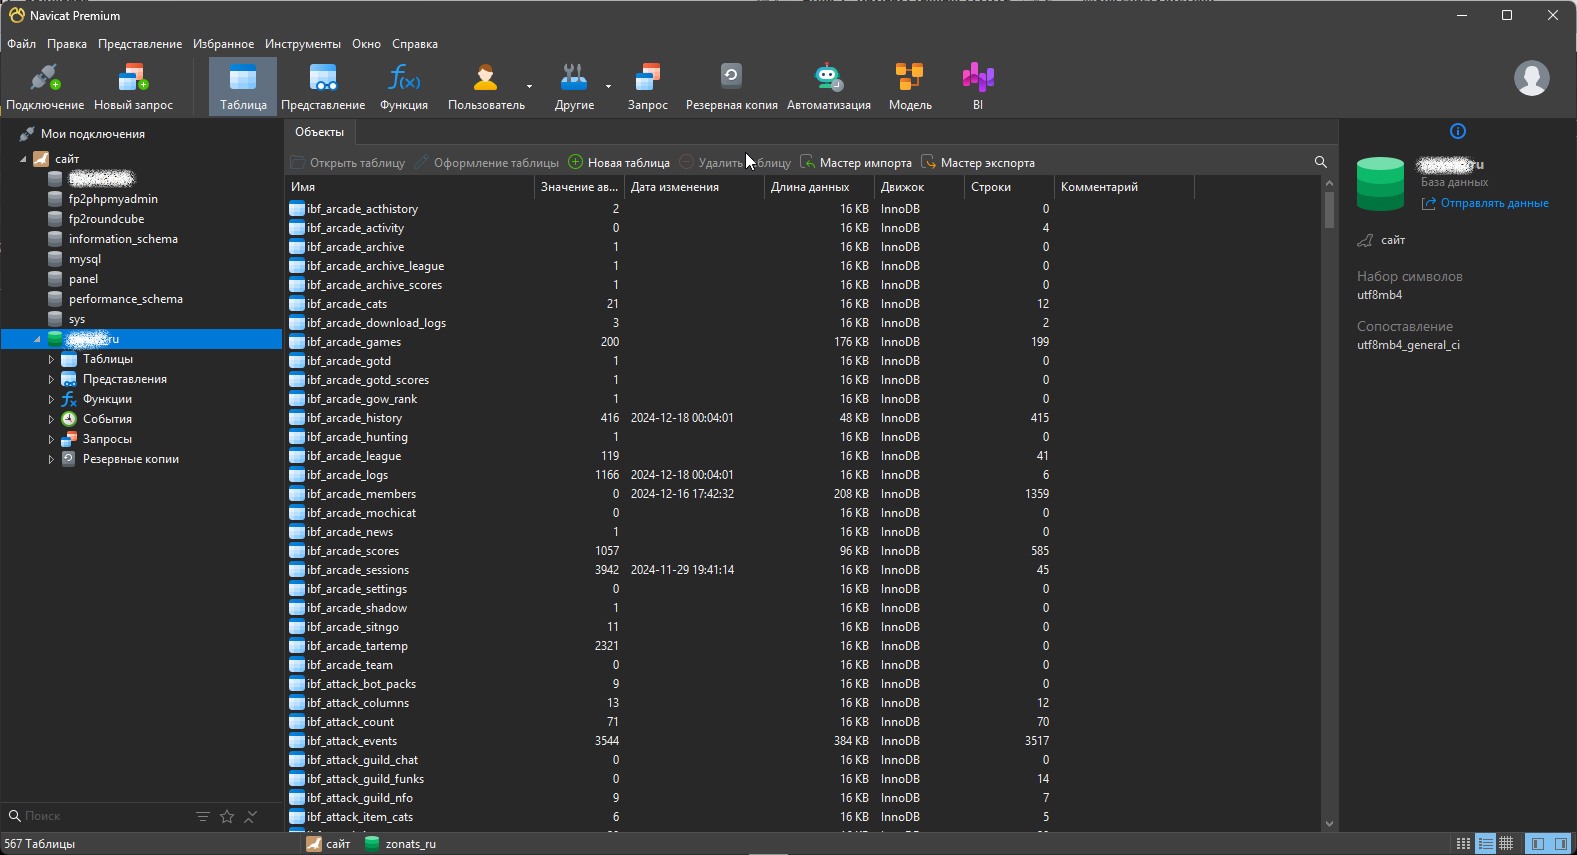Click the search magnifier in object toolbar
Viewport: 1577px width, 855px height.
pyautogui.click(x=1320, y=162)
